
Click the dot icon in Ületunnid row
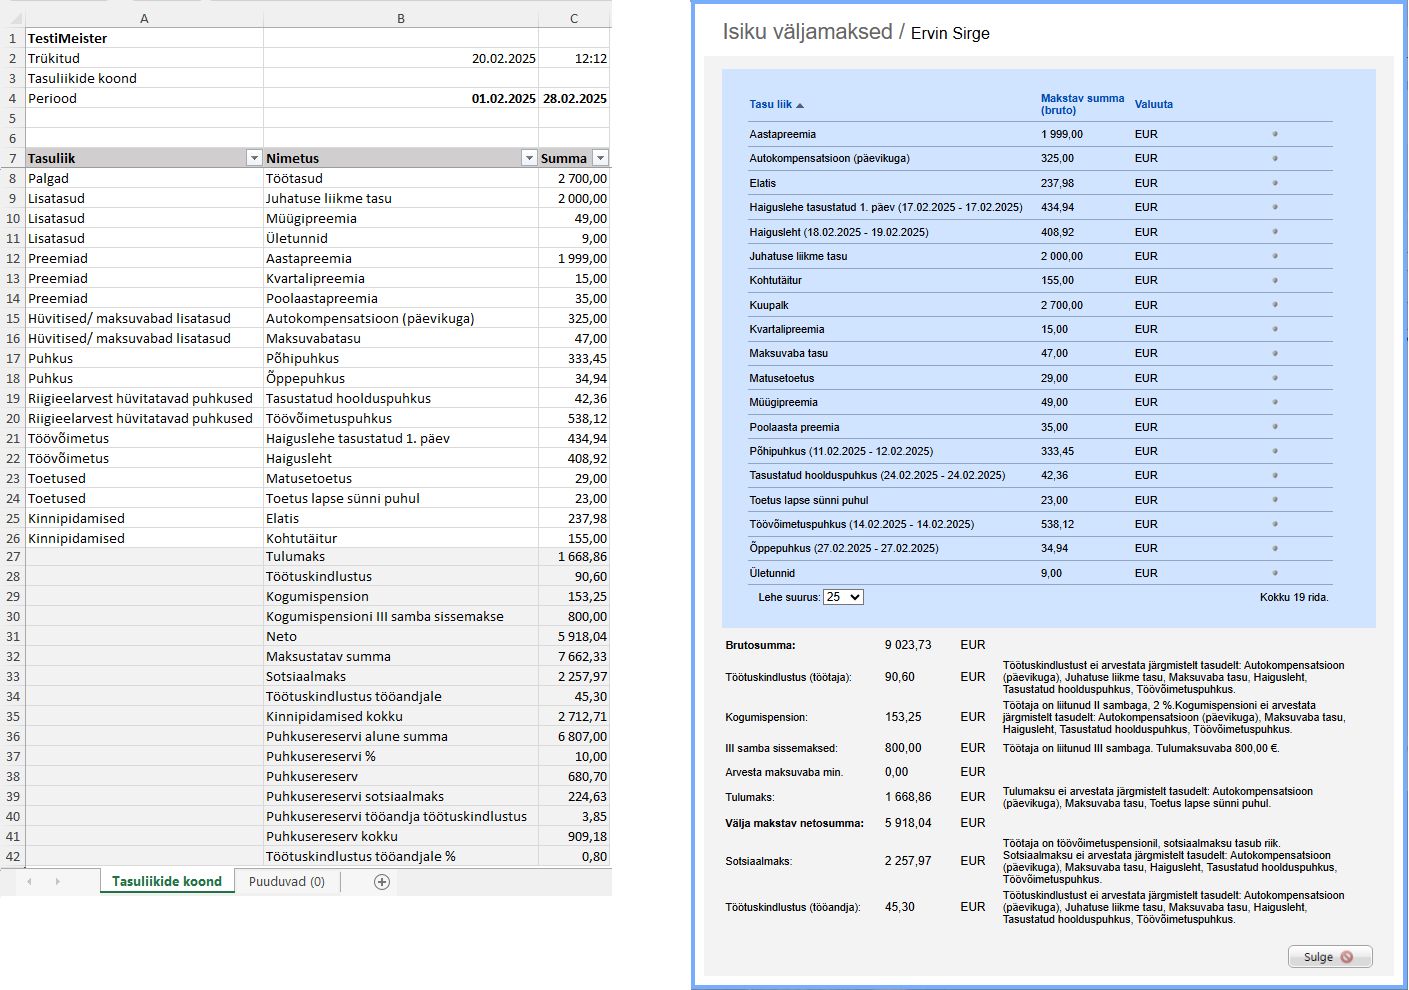pos(1275,573)
